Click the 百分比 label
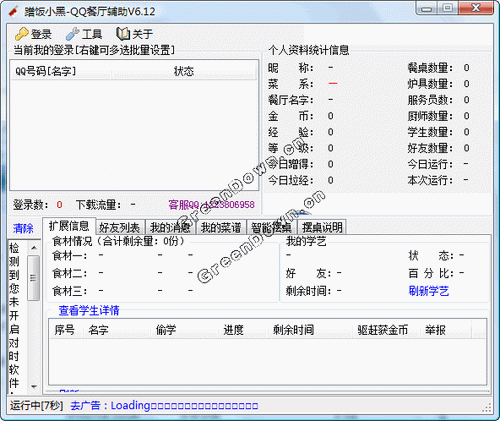 pyautogui.click(x=431, y=273)
